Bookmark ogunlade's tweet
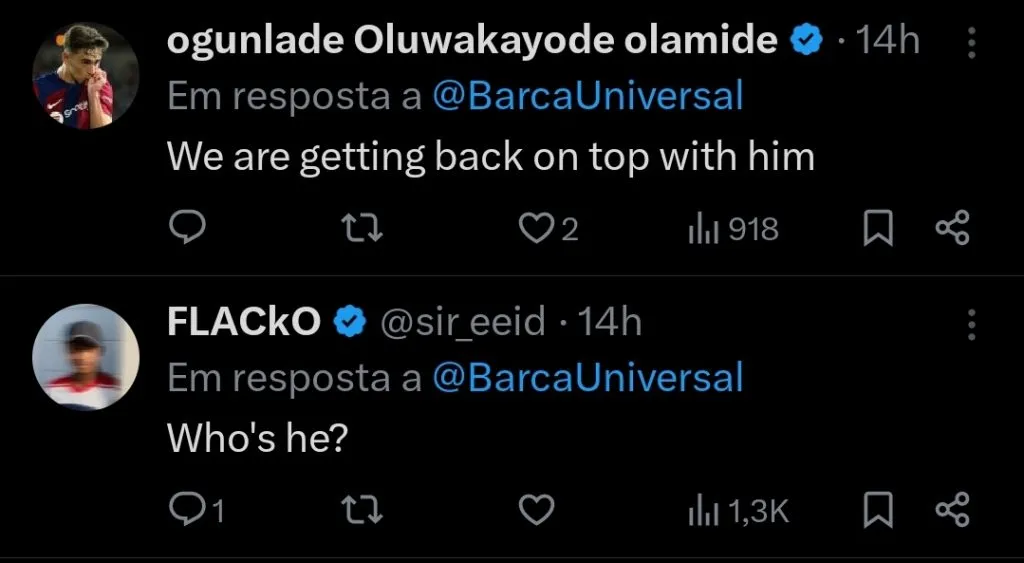Viewport: 1024px width, 563px height. click(877, 229)
